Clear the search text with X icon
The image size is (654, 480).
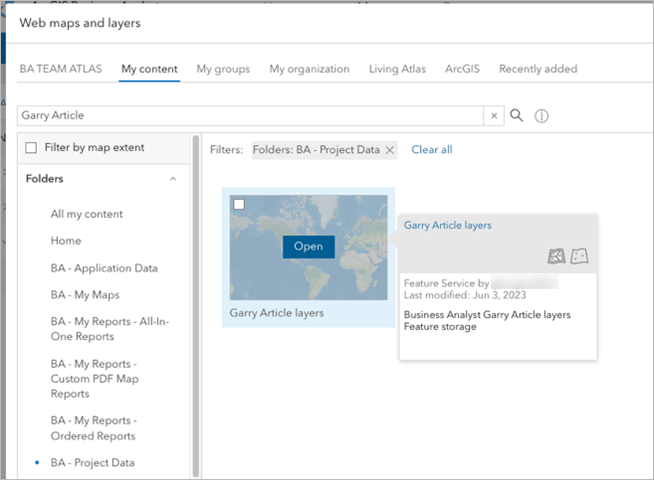pyautogui.click(x=493, y=116)
